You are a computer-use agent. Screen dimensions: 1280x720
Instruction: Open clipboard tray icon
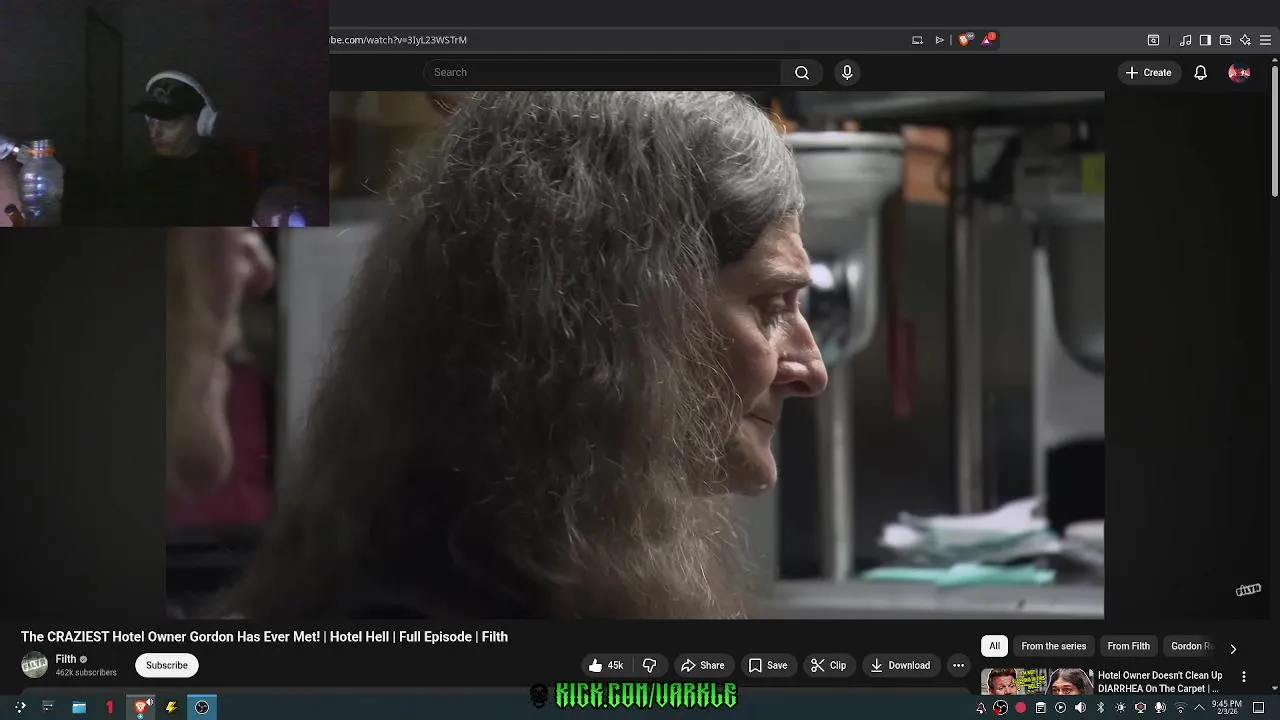(x=1040, y=708)
